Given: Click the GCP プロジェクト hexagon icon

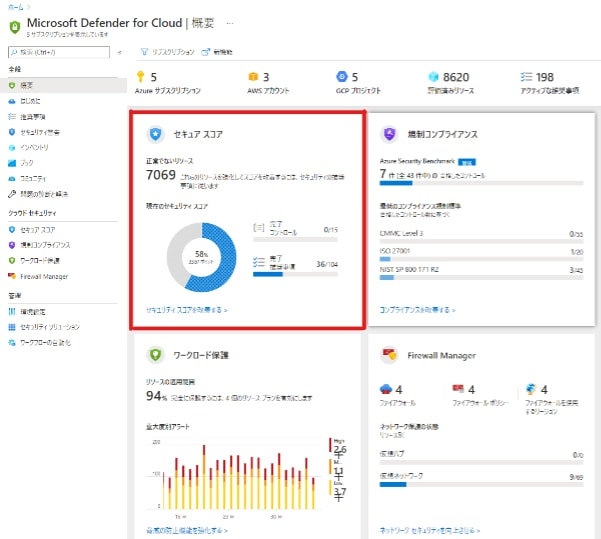Looking at the screenshot, I should point(342,76).
